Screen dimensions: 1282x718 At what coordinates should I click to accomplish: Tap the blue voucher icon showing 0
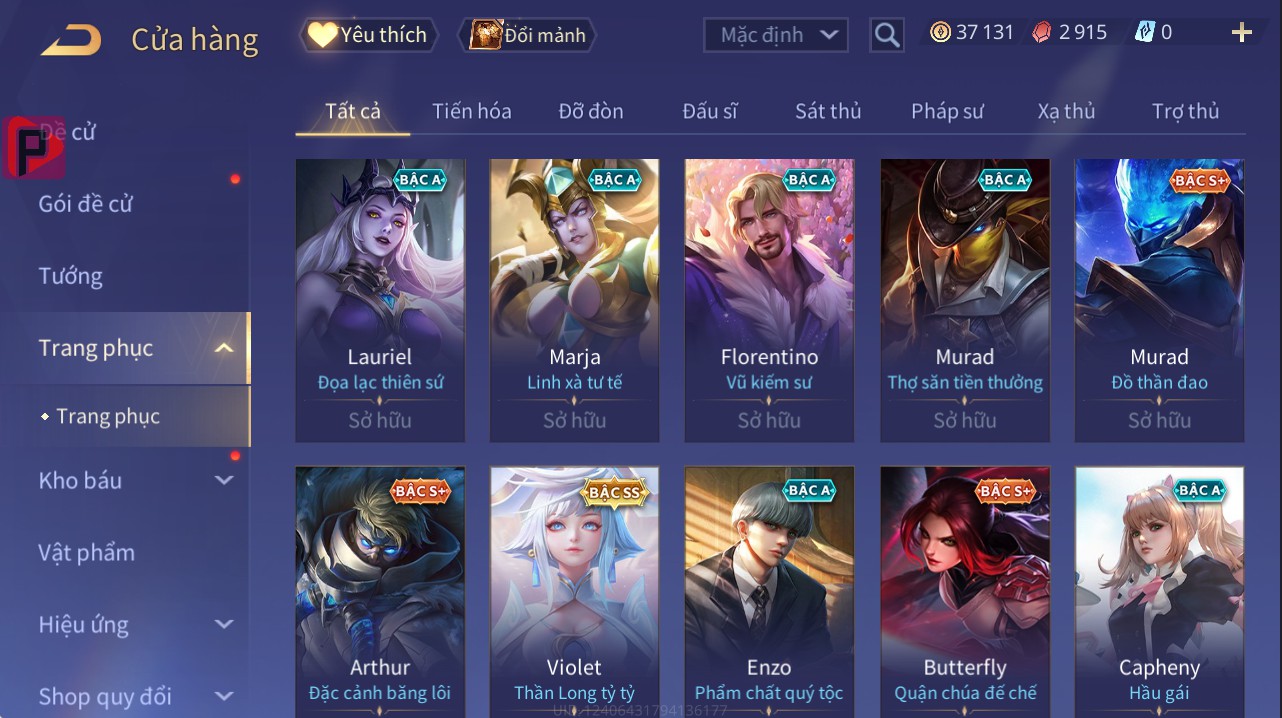click(1145, 32)
